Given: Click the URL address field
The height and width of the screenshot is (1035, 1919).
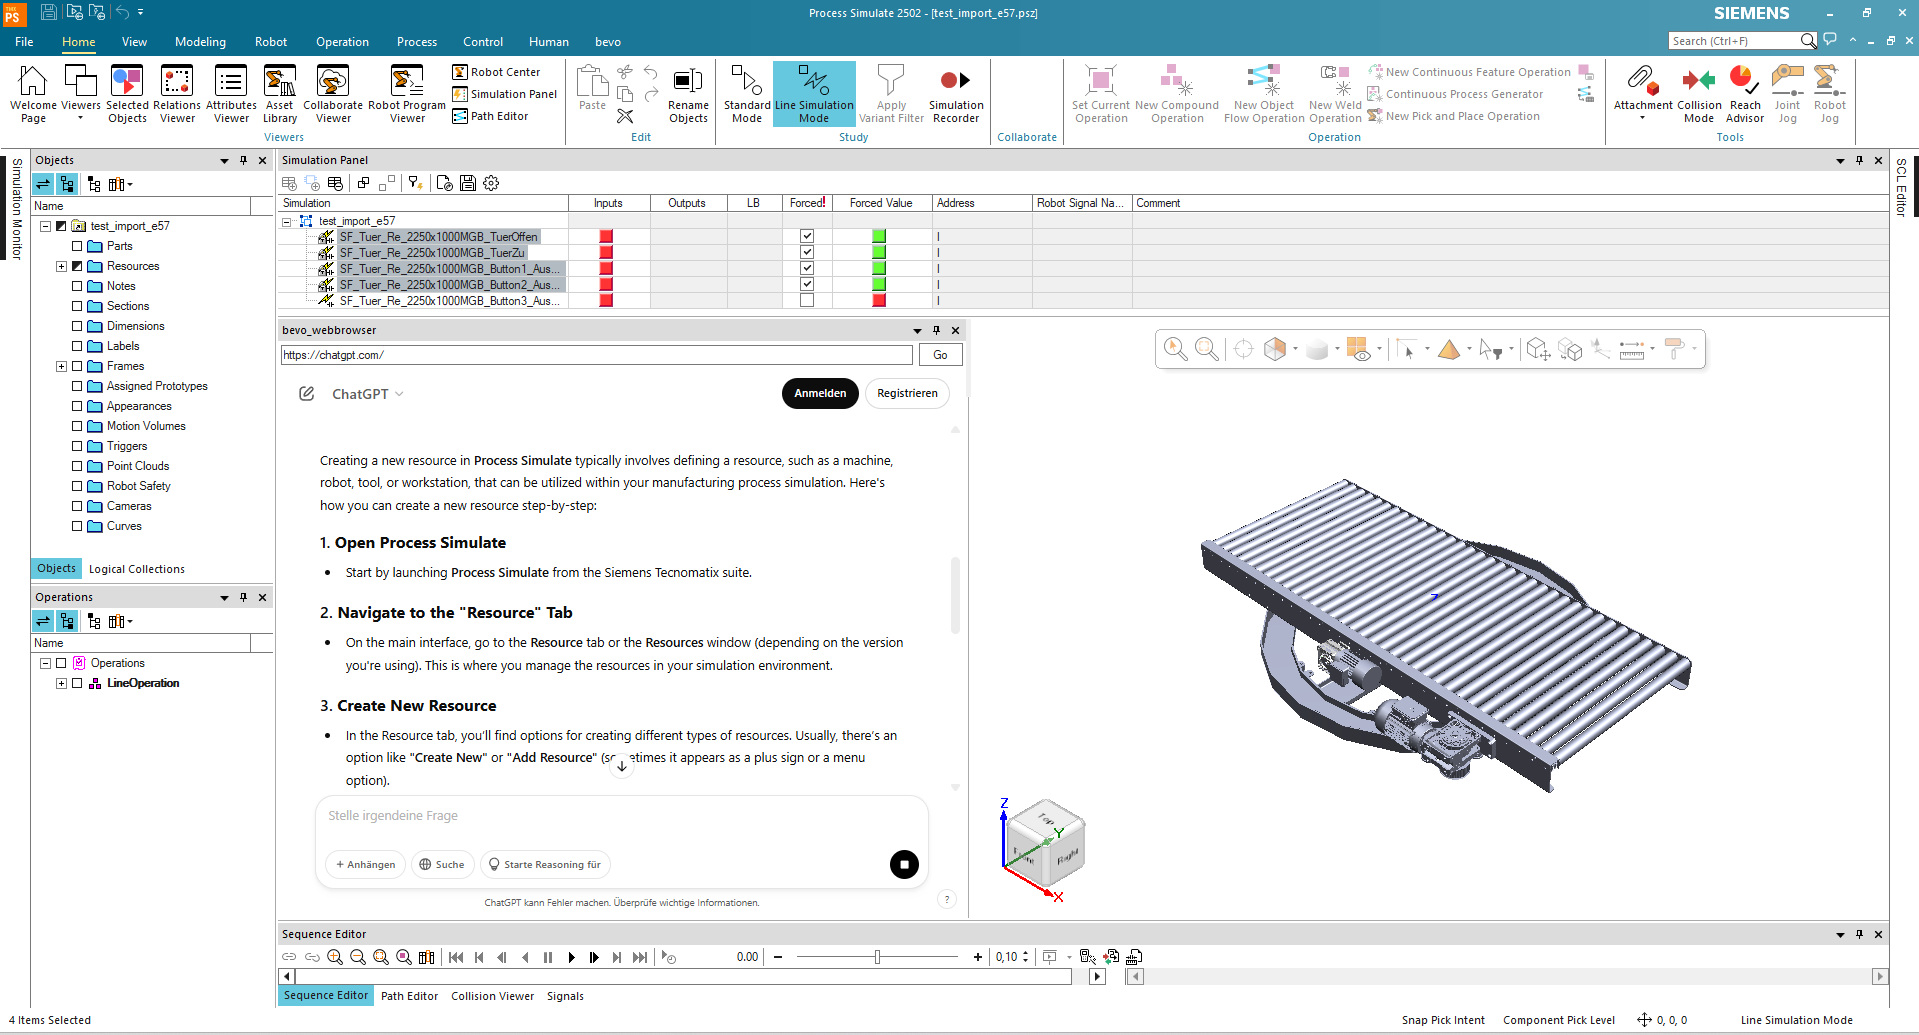Looking at the screenshot, I should coord(597,355).
